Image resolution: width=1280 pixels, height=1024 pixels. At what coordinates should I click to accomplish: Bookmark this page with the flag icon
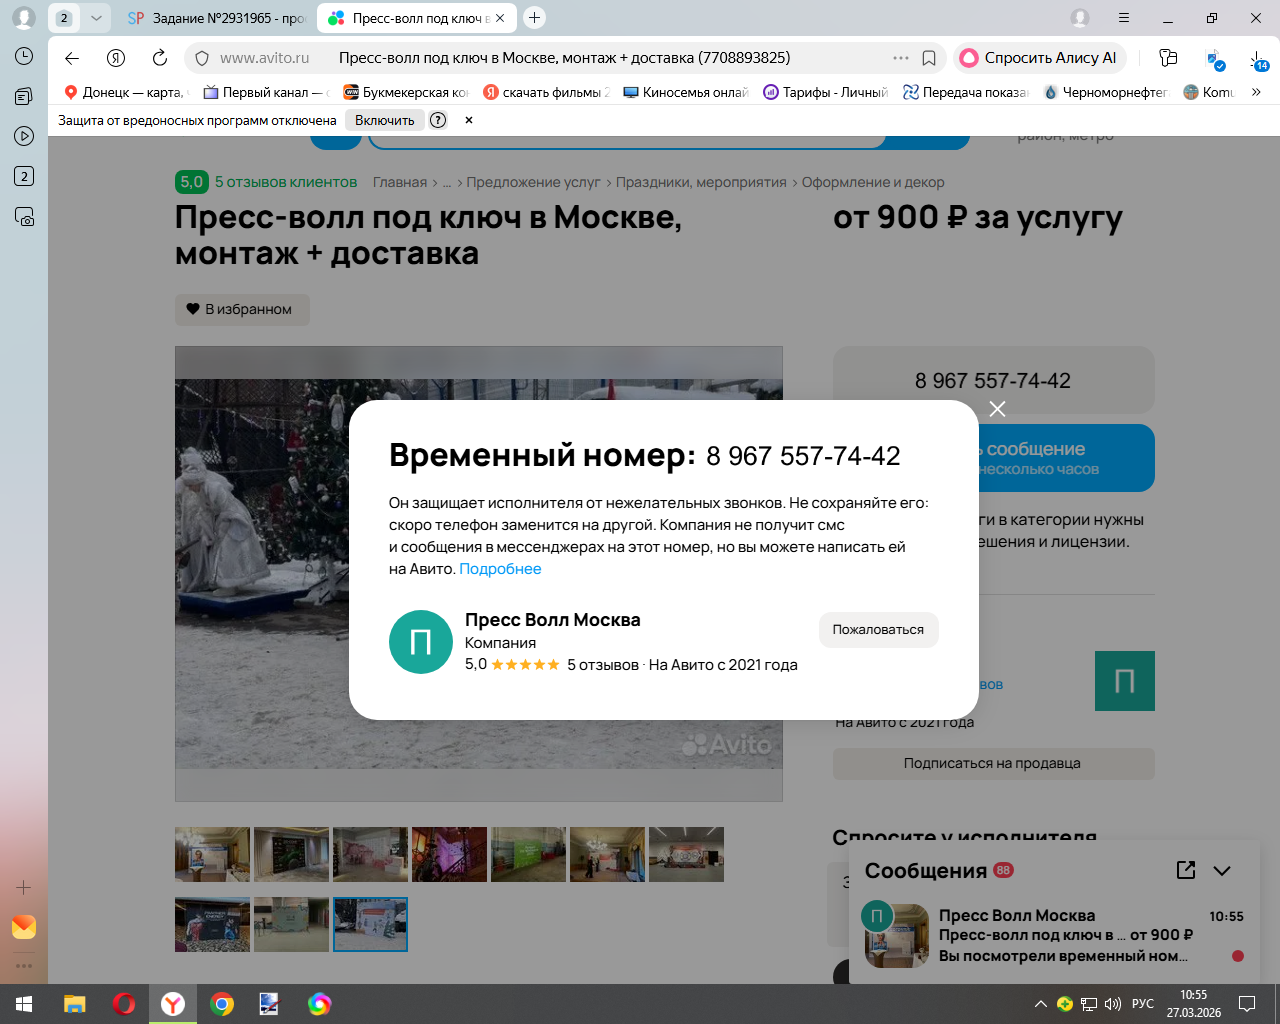click(929, 58)
